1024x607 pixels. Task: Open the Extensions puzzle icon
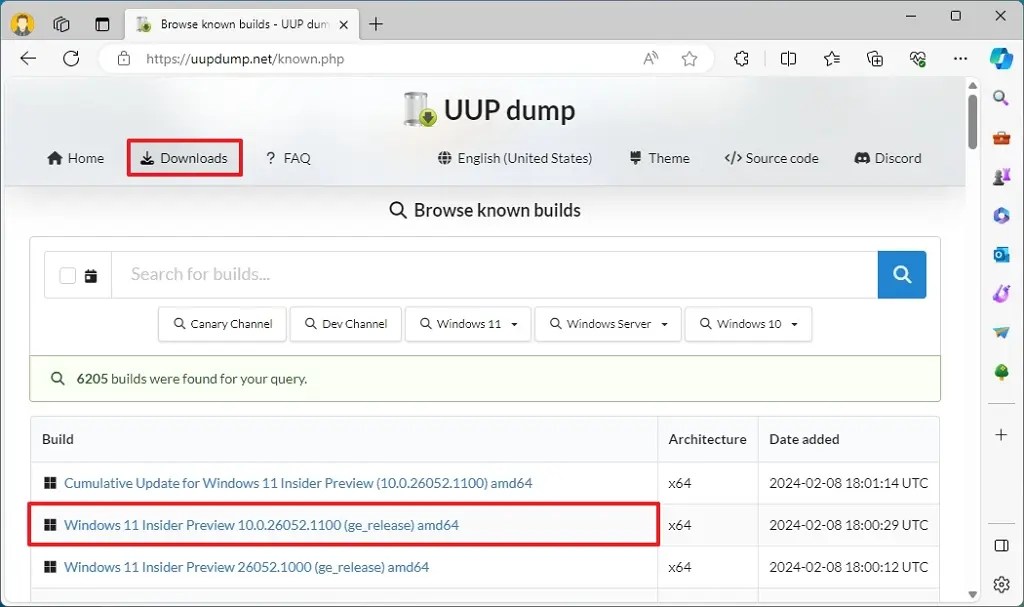click(741, 59)
